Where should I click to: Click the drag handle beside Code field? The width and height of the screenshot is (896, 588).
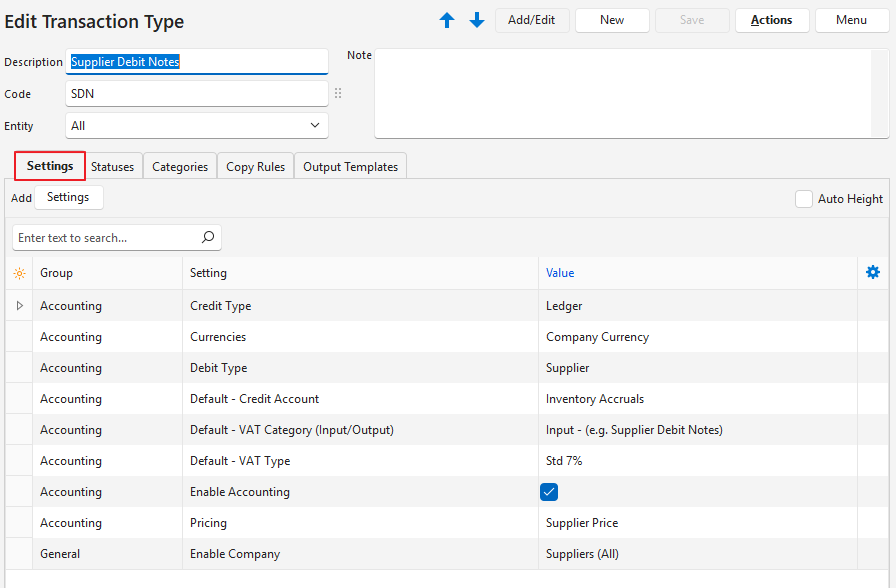pyautogui.click(x=338, y=94)
